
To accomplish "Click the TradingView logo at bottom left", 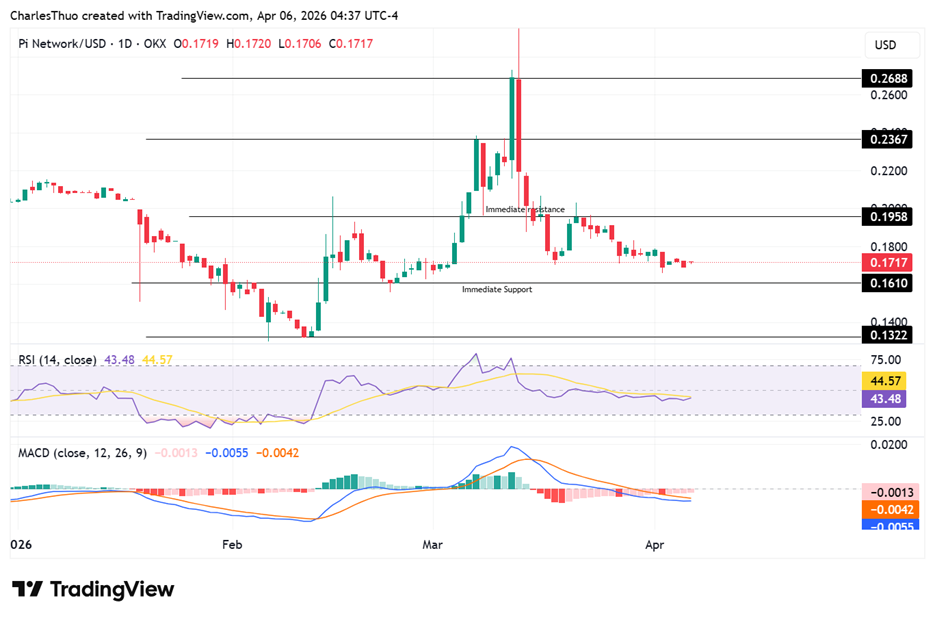I will point(90,589).
